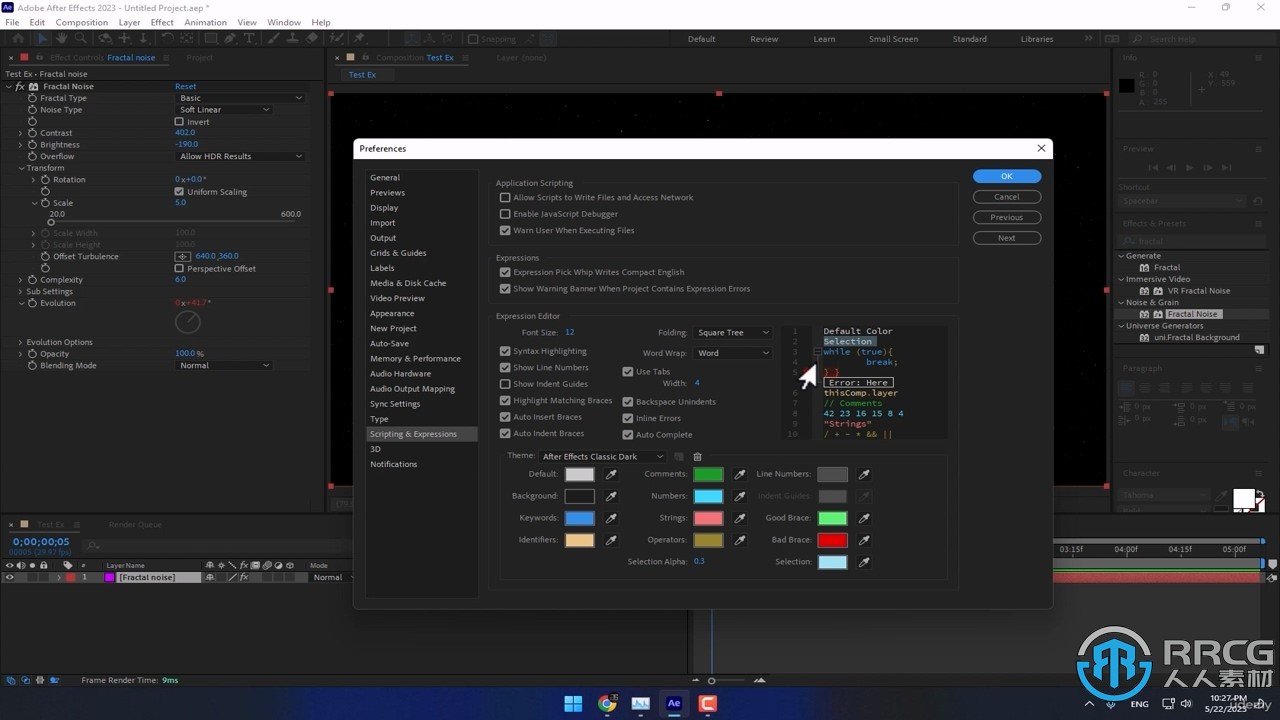1280x720 pixels.
Task: Click the Selection Alpha value 0.3
Action: [x=699, y=561]
